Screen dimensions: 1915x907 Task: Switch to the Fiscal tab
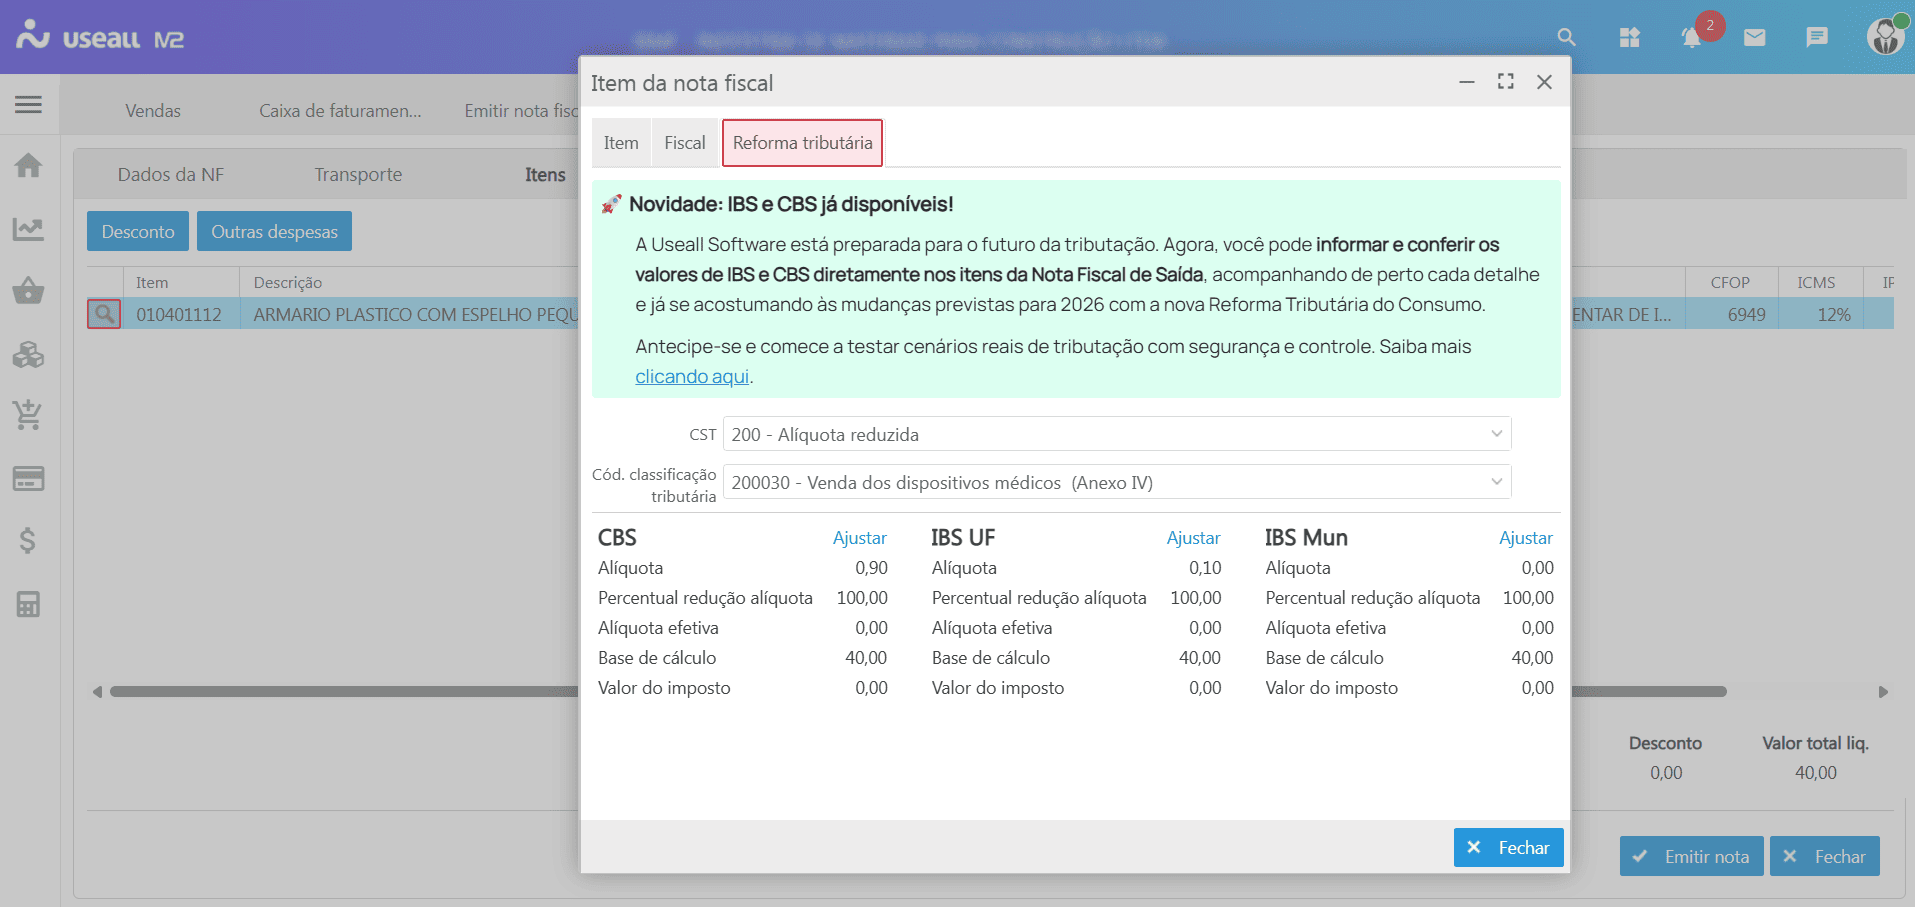[684, 143]
